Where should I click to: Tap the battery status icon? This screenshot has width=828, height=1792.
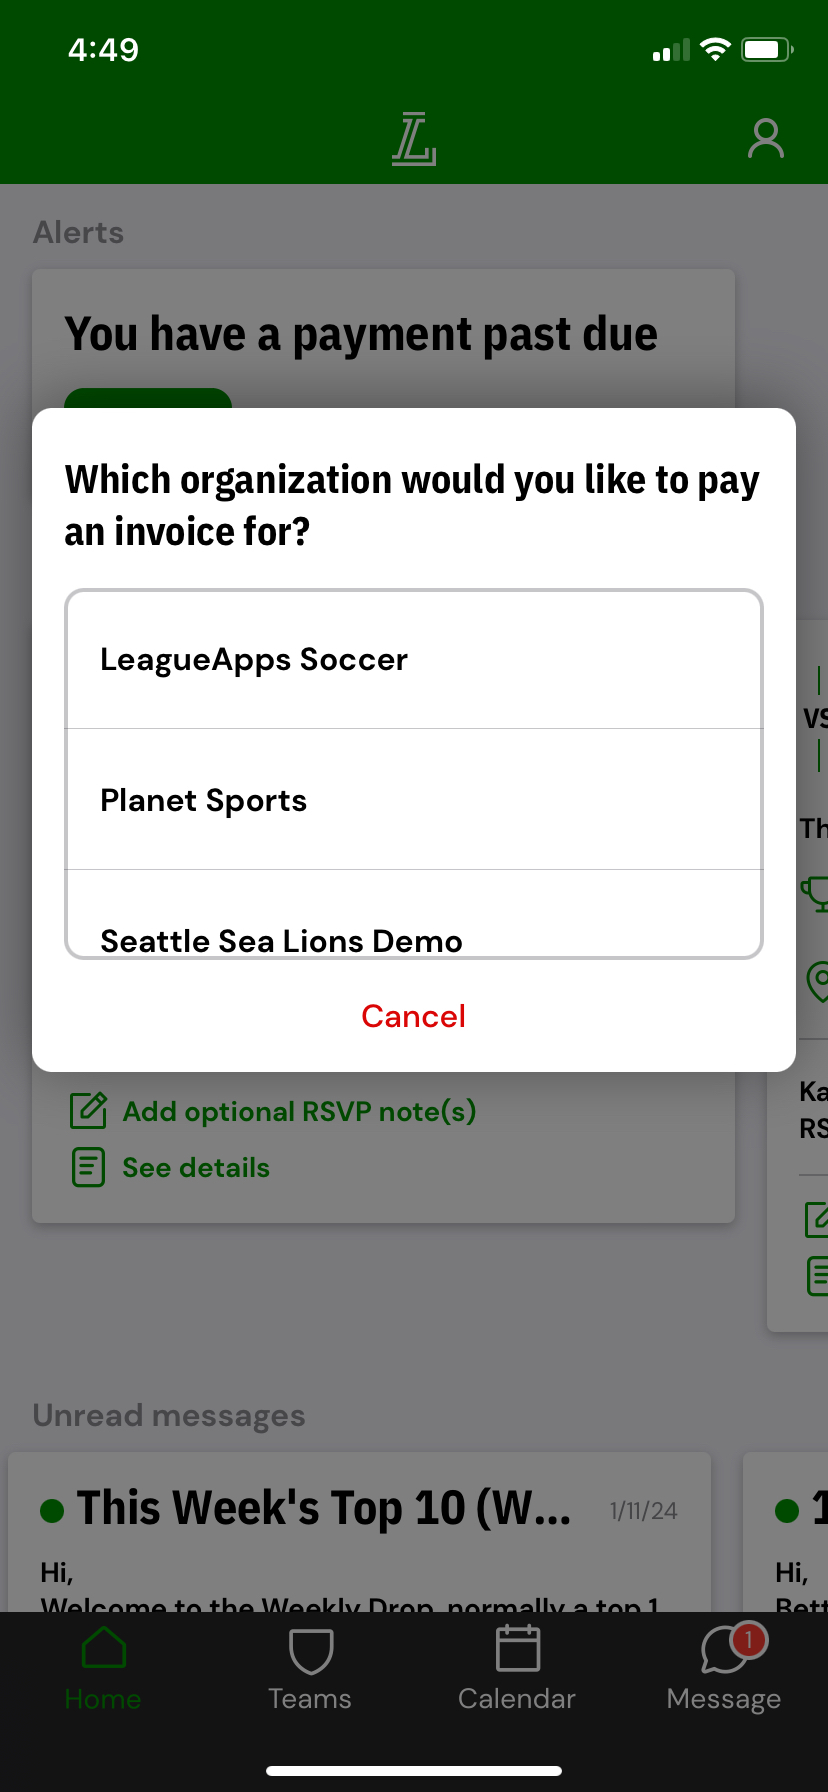coord(767,49)
